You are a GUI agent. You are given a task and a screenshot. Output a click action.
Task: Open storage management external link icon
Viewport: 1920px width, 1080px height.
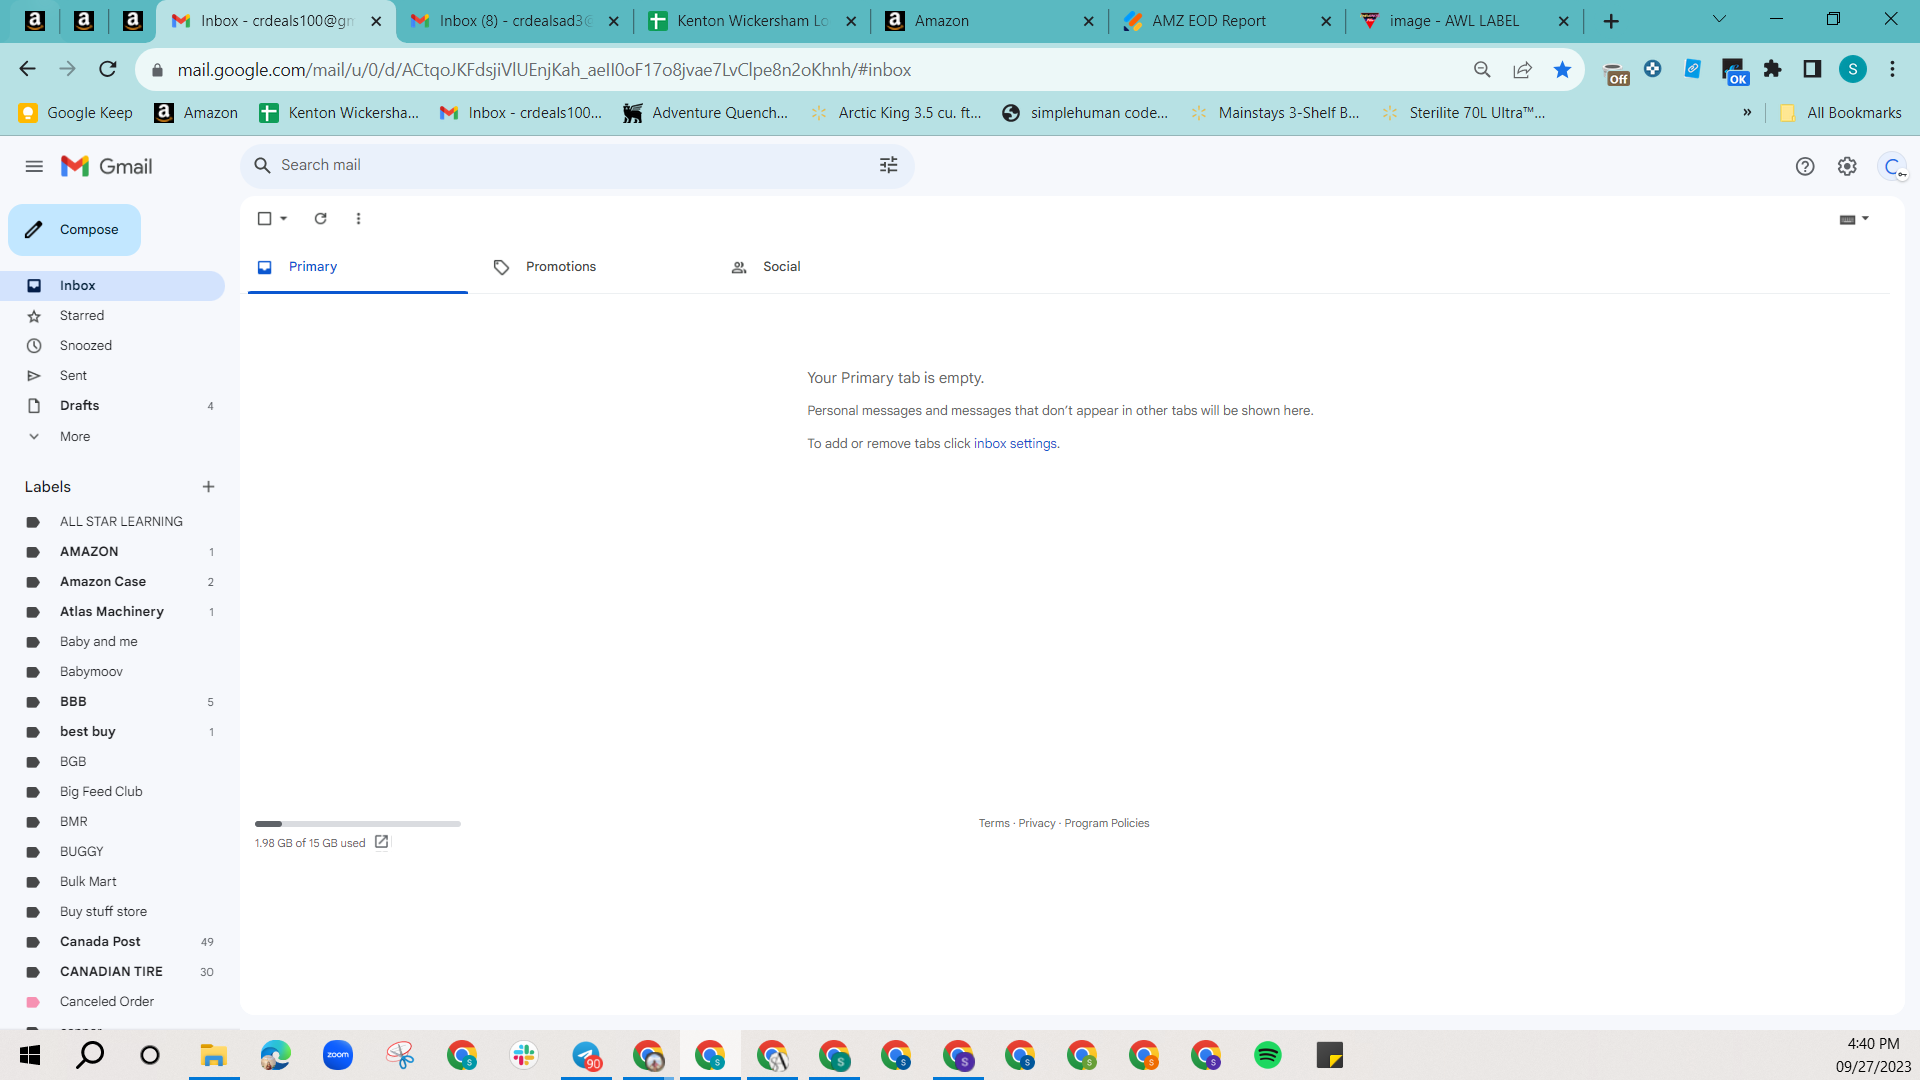381,842
